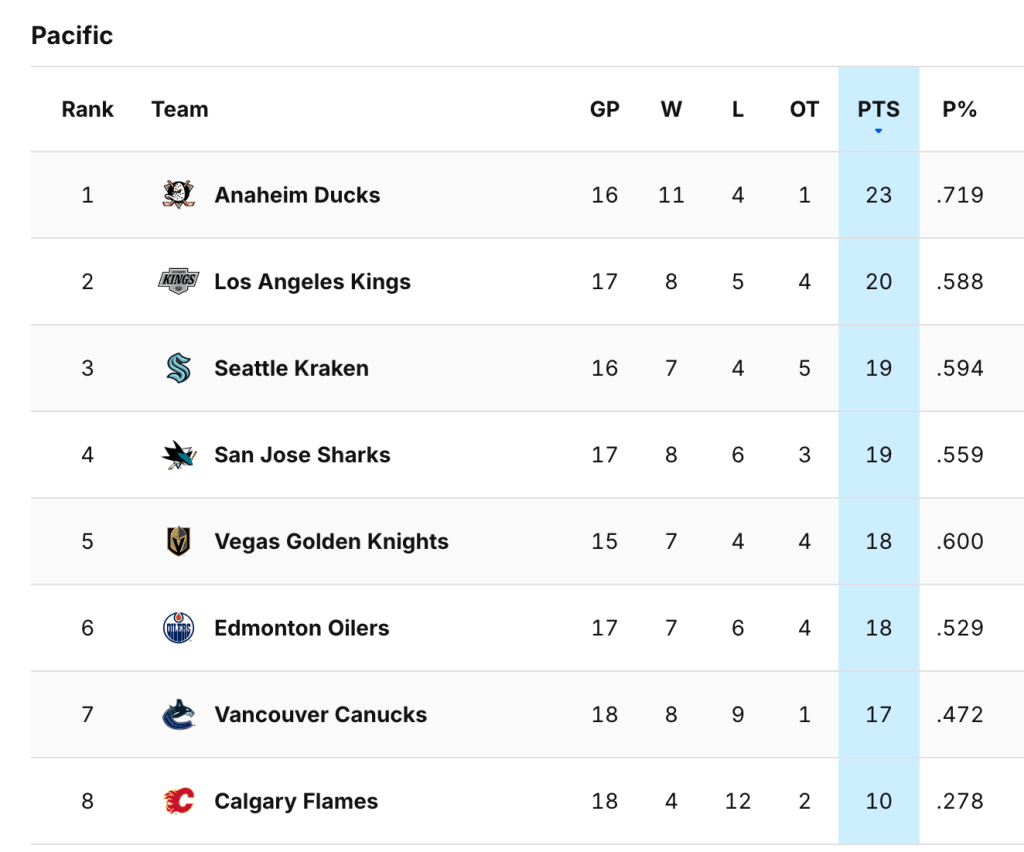This screenshot has width=1024, height=852.
Task: Click the Vegas Golden Knights logo
Action: [179, 541]
